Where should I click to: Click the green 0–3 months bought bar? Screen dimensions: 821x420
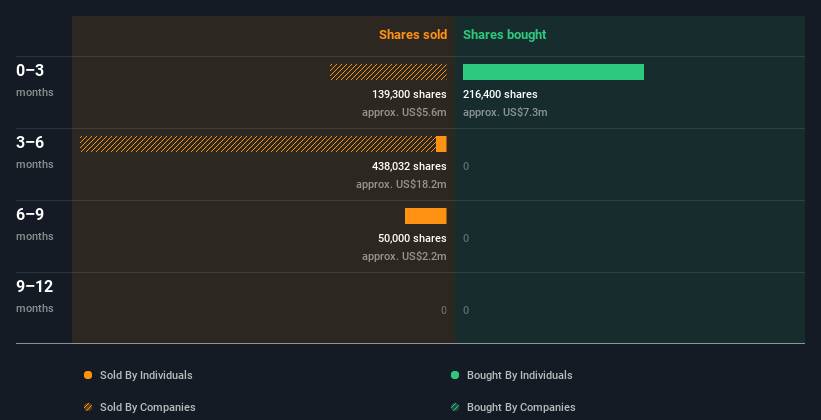pyautogui.click(x=553, y=72)
